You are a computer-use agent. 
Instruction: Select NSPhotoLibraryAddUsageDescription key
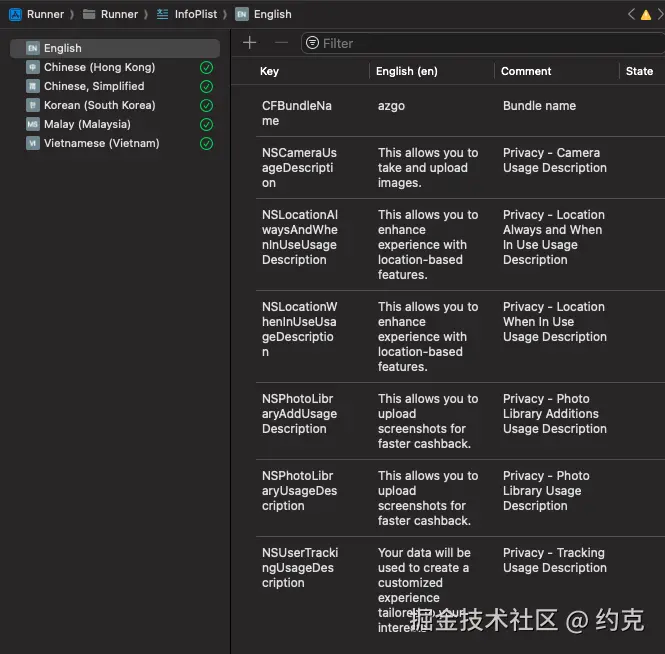pos(299,414)
